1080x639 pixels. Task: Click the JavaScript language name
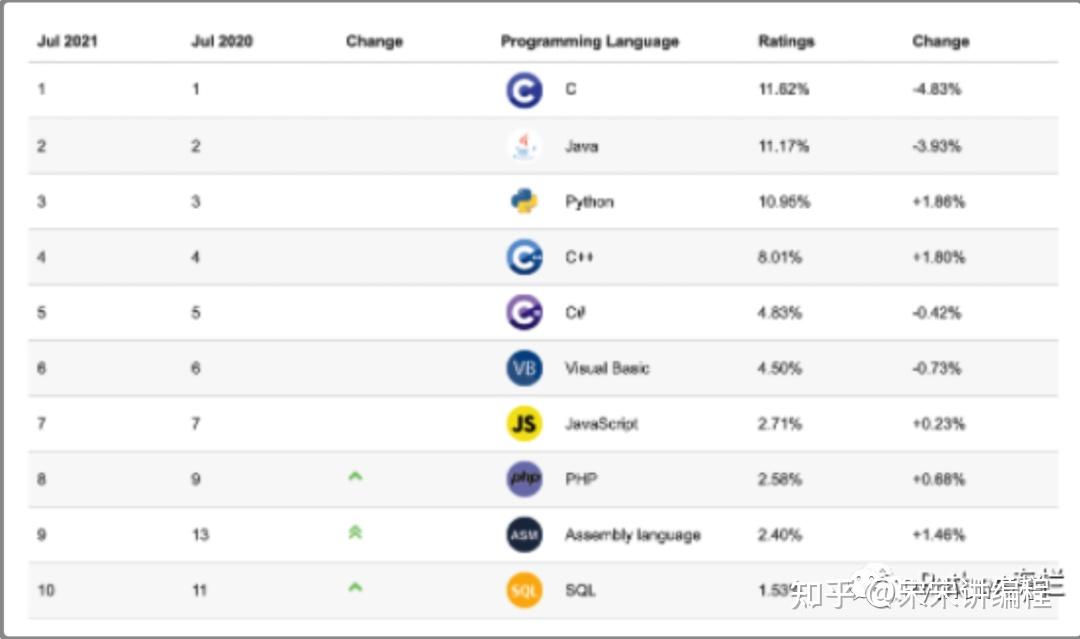click(x=601, y=424)
